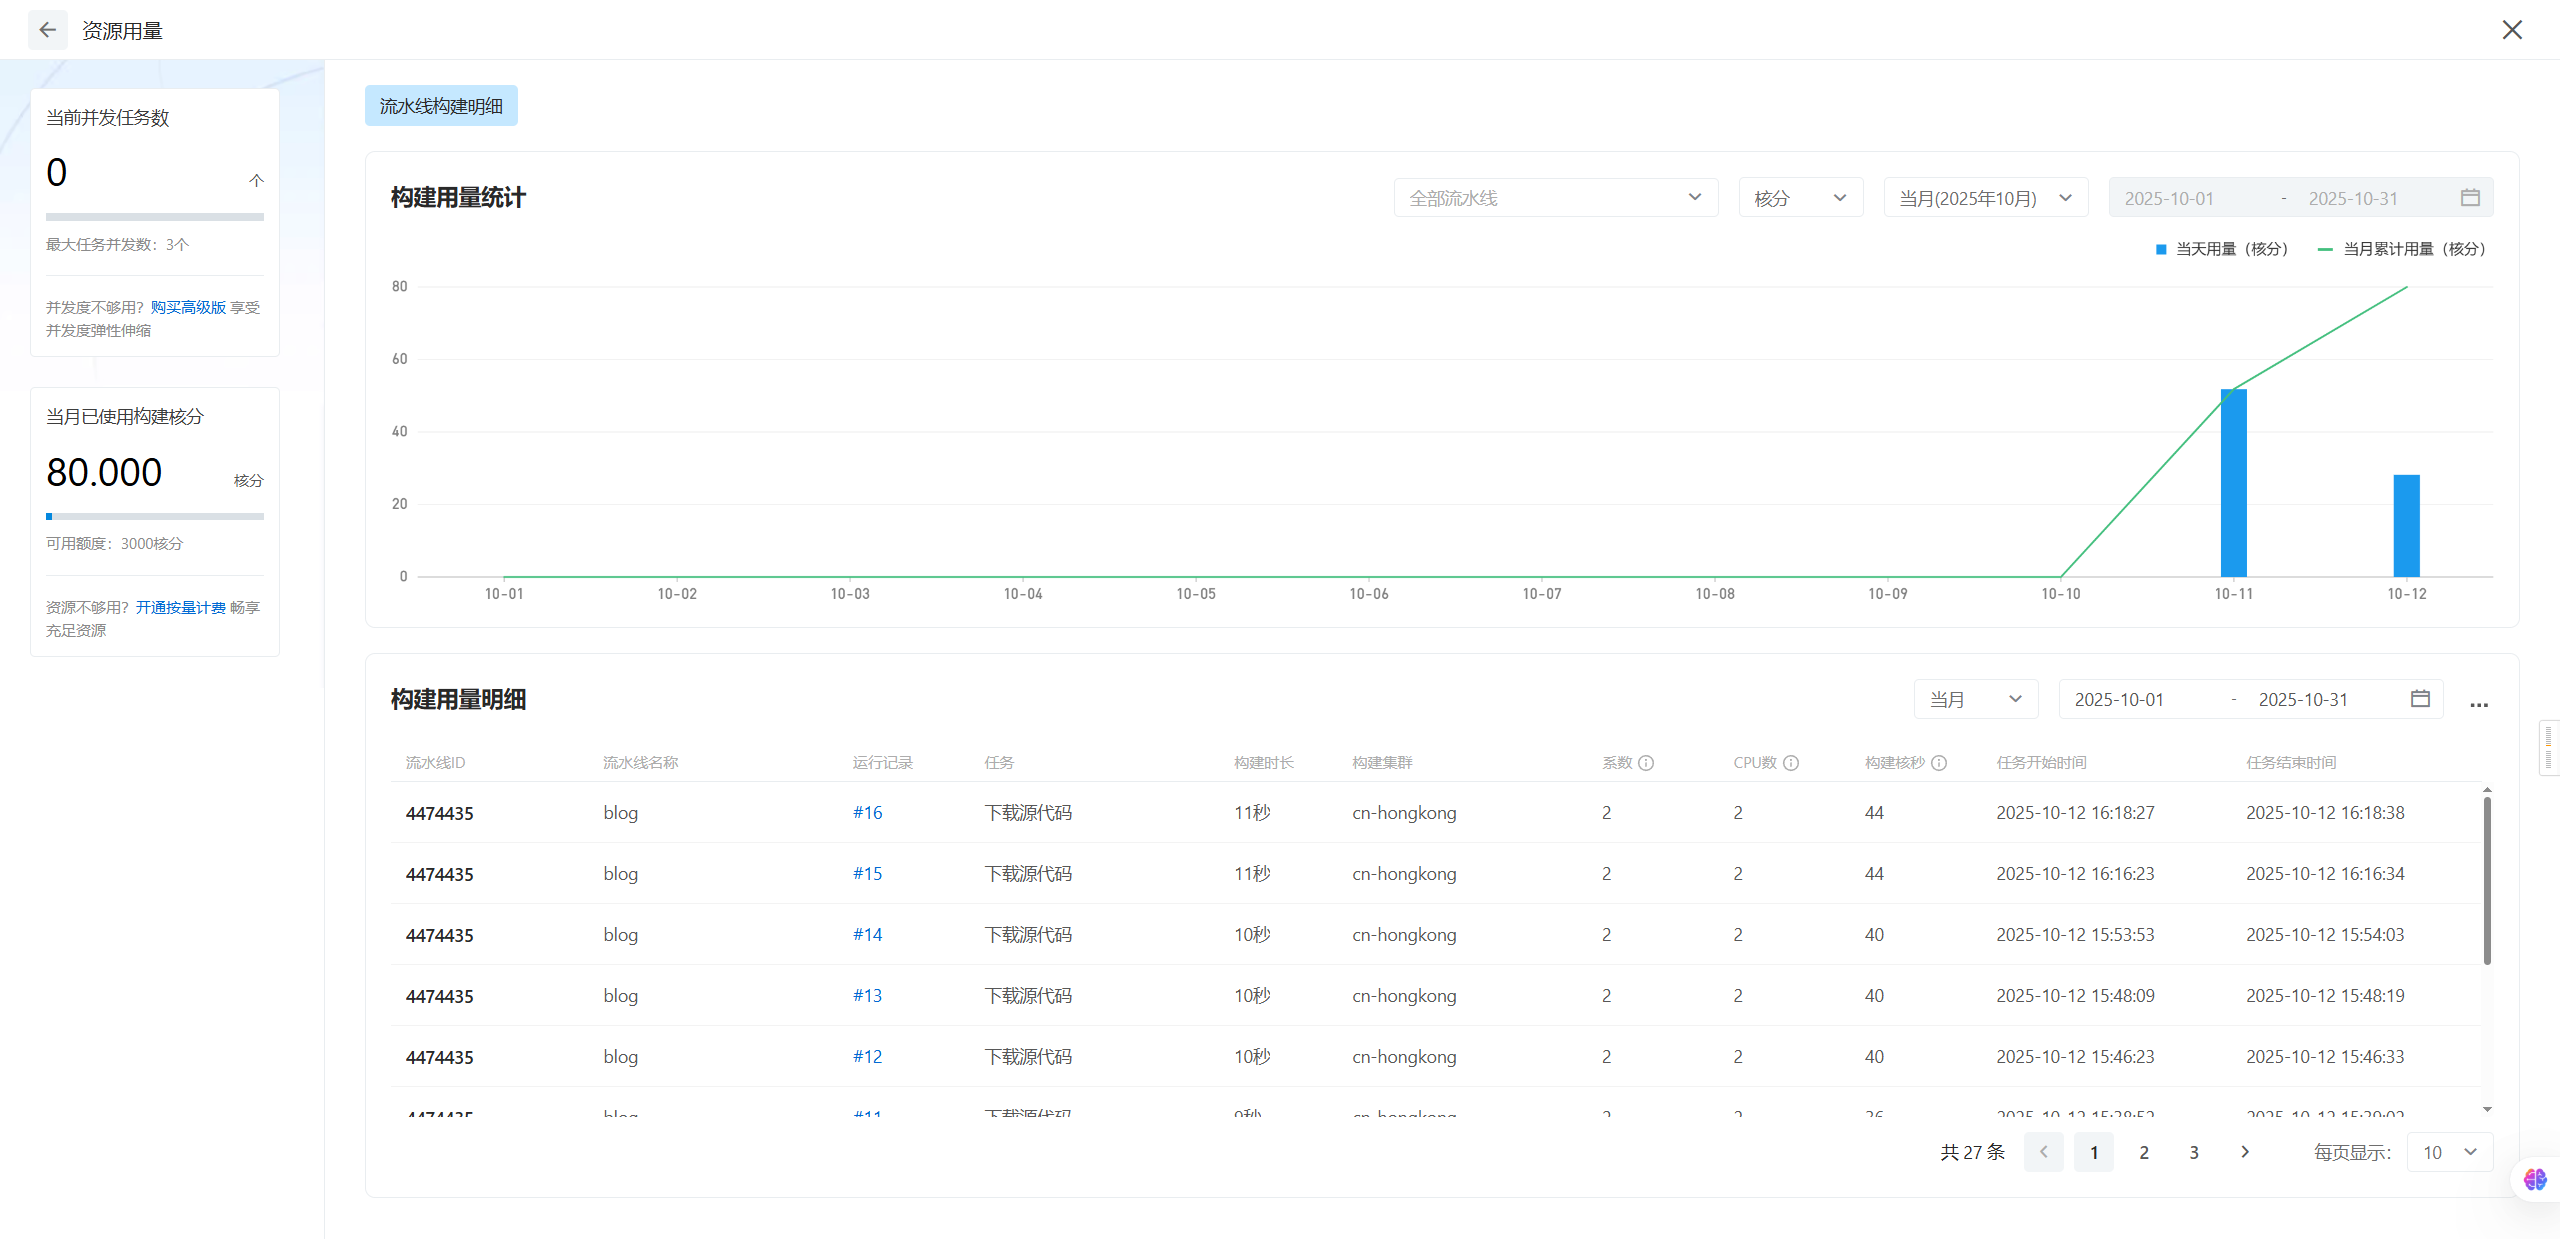Toggle 当月累计用量（核分）legend series

2401,249
